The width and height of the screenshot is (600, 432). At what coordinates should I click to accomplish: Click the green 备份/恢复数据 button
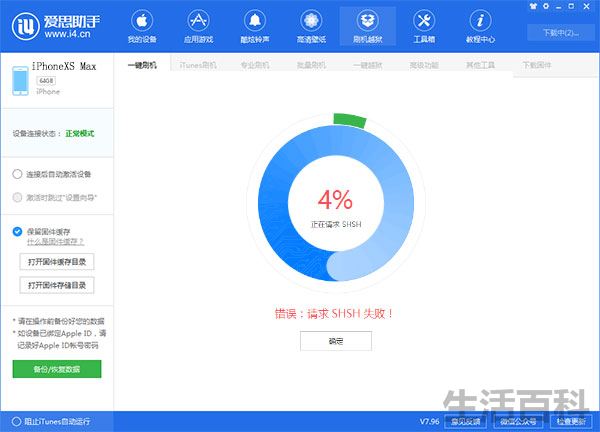pos(57,369)
